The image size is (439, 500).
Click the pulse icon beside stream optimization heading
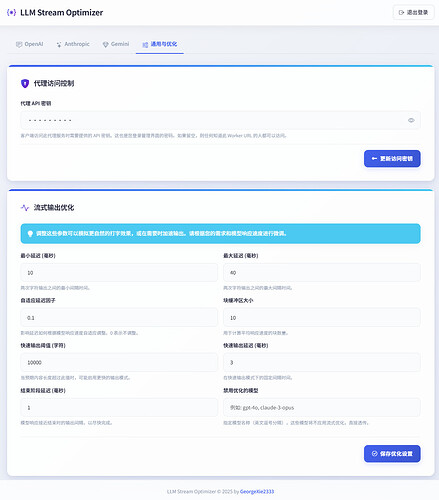click(x=25, y=208)
